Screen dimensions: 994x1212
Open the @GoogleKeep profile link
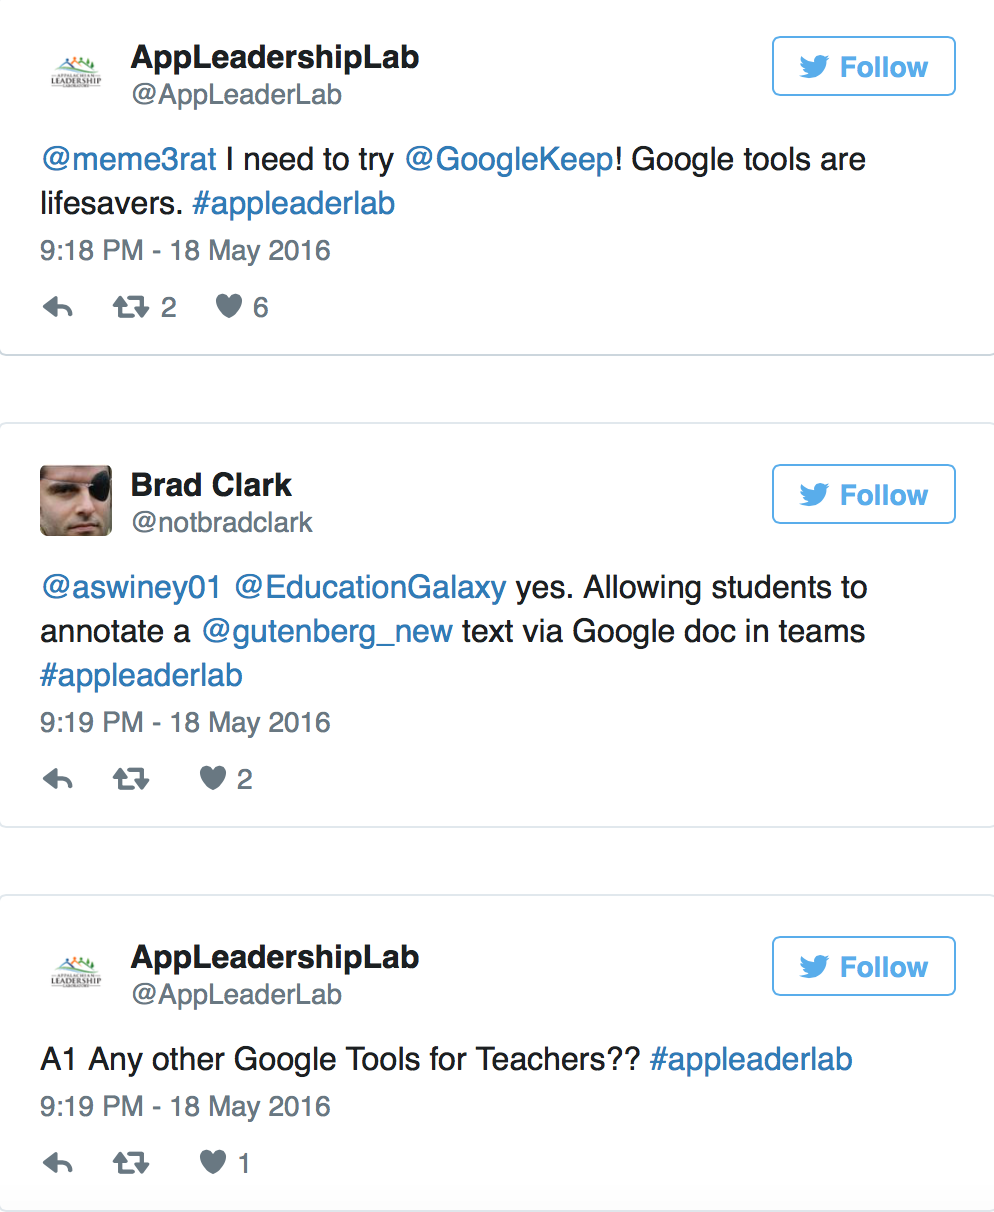[509, 160]
